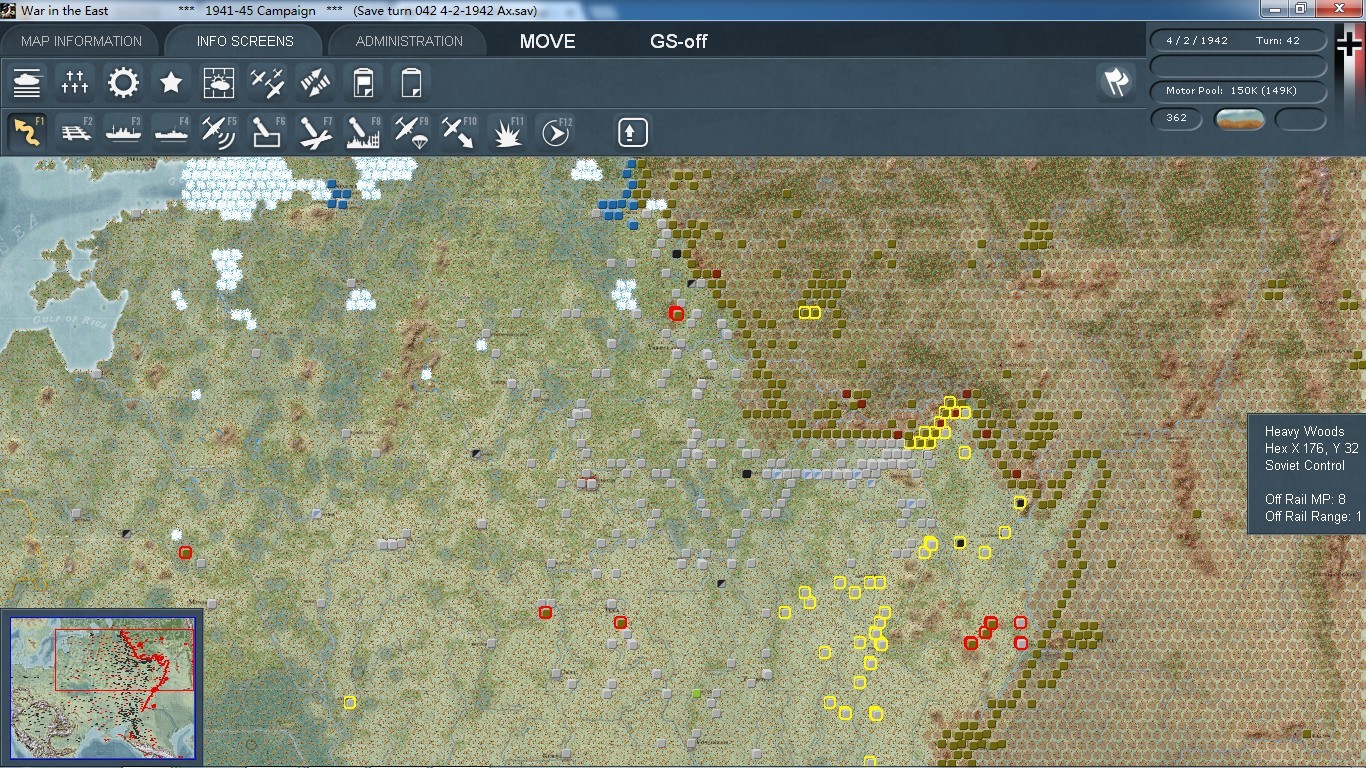Image resolution: width=1366 pixels, height=768 pixels.
Task: Switch to the MAP INFORMATION tab
Action: [x=82, y=41]
